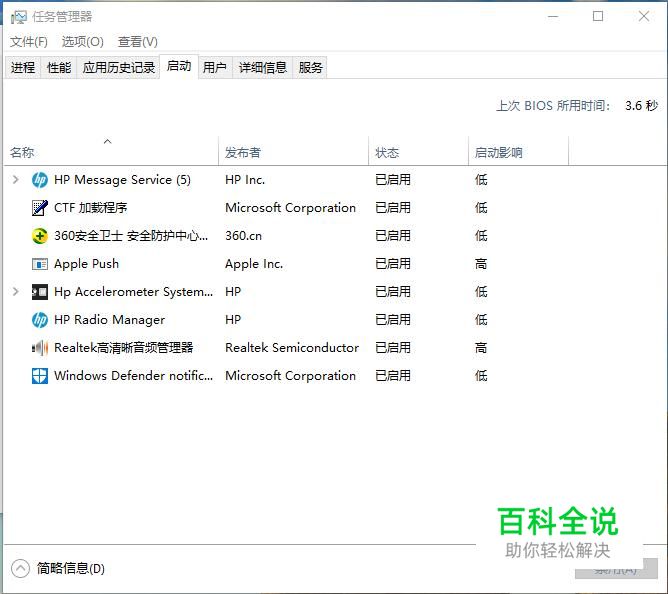Click the Apple Push icon
The width and height of the screenshot is (668, 594).
[40, 265]
